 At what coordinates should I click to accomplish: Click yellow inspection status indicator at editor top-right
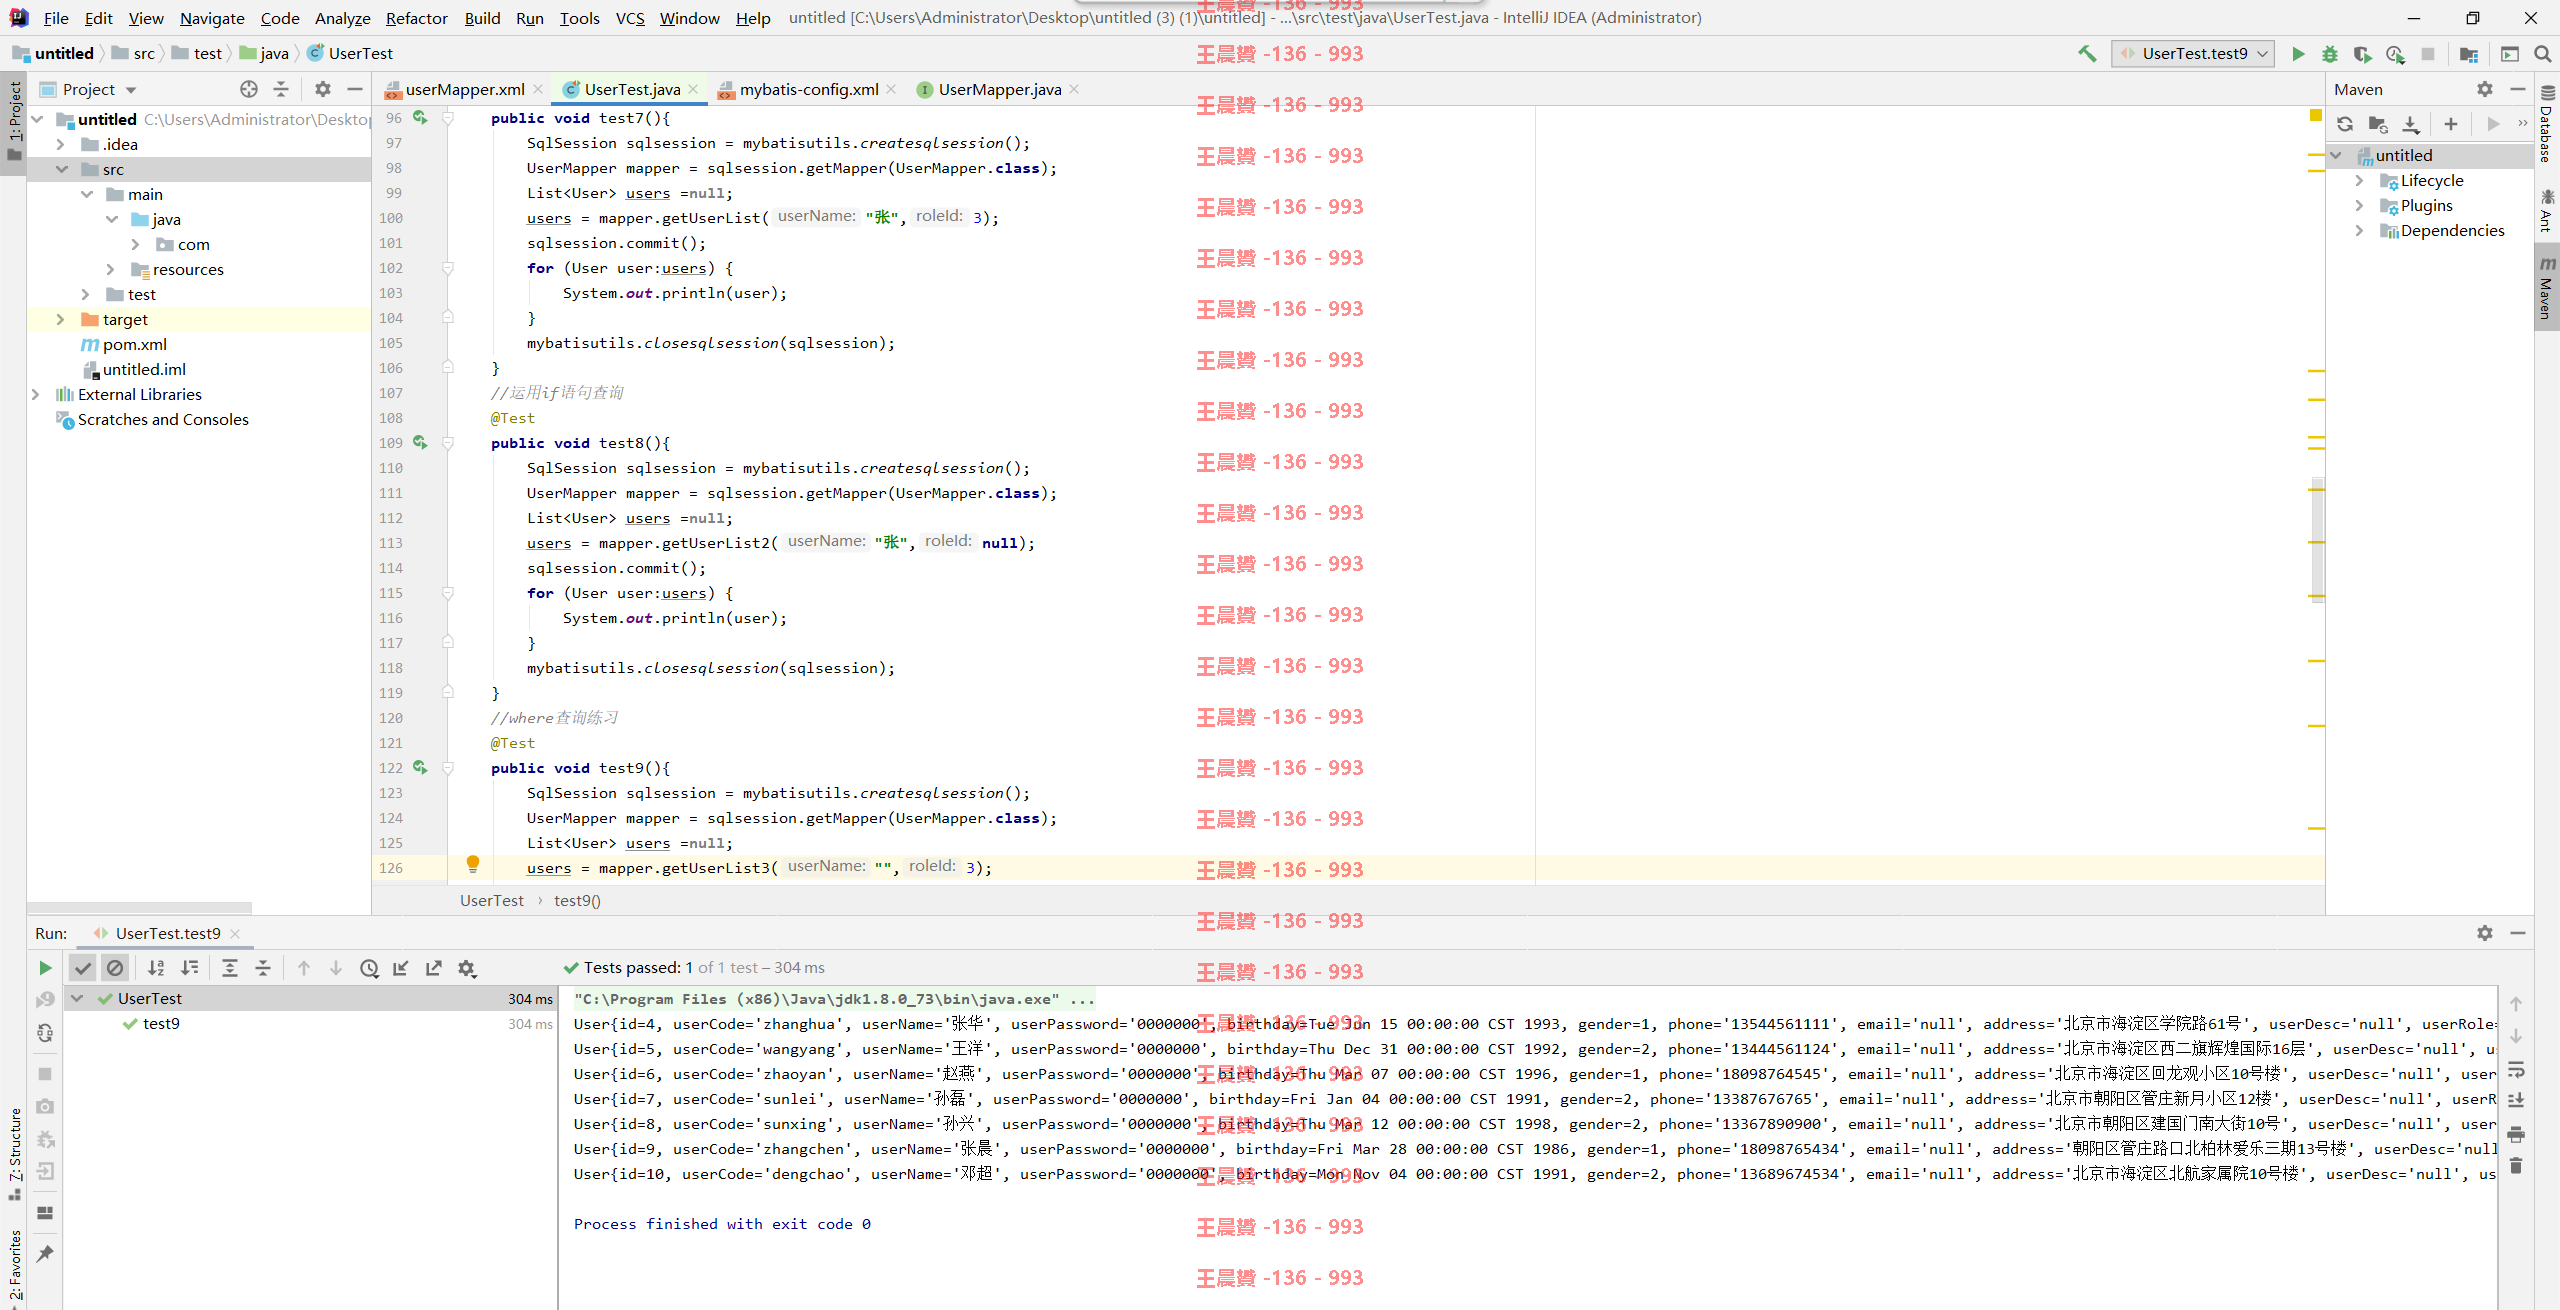(2315, 116)
